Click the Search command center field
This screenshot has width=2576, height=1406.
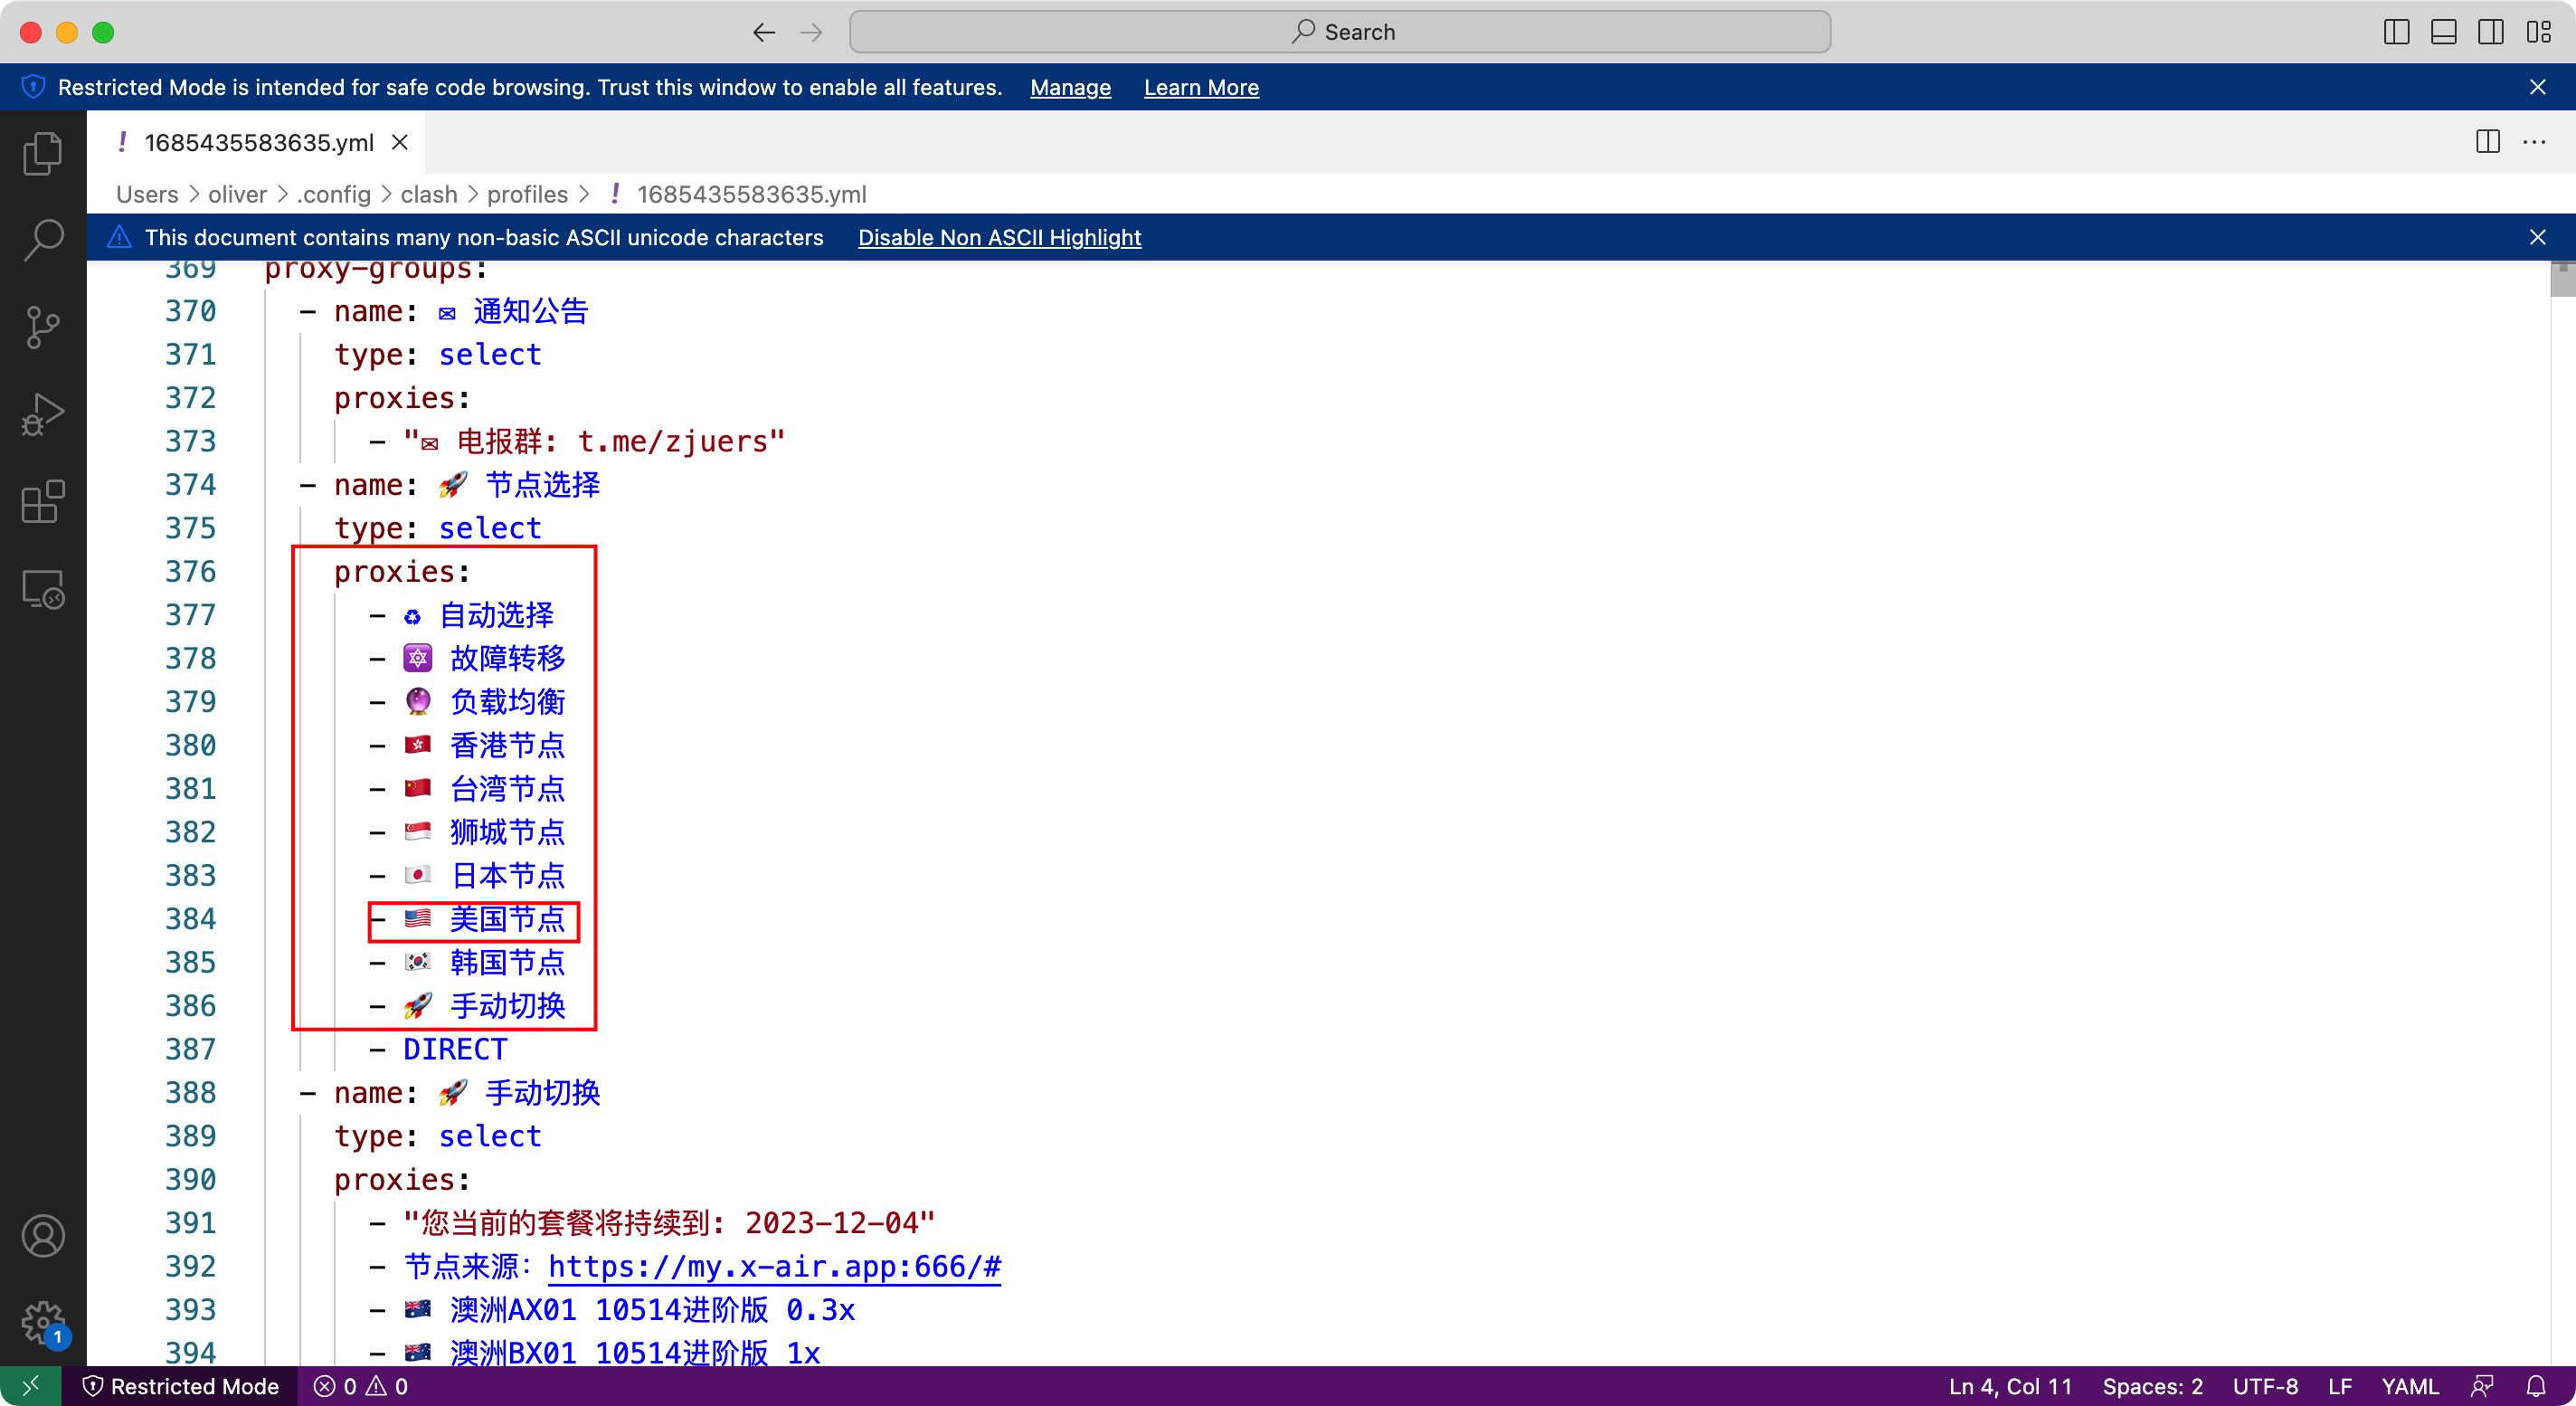pos(1339,32)
